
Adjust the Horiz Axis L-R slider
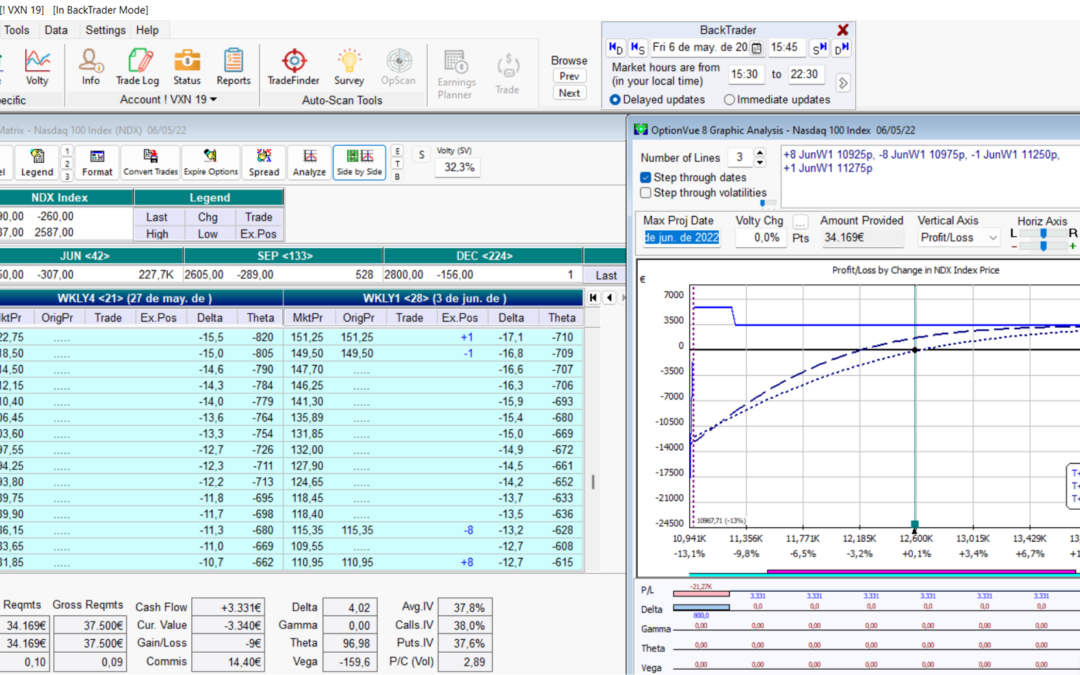(x=1043, y=233)
